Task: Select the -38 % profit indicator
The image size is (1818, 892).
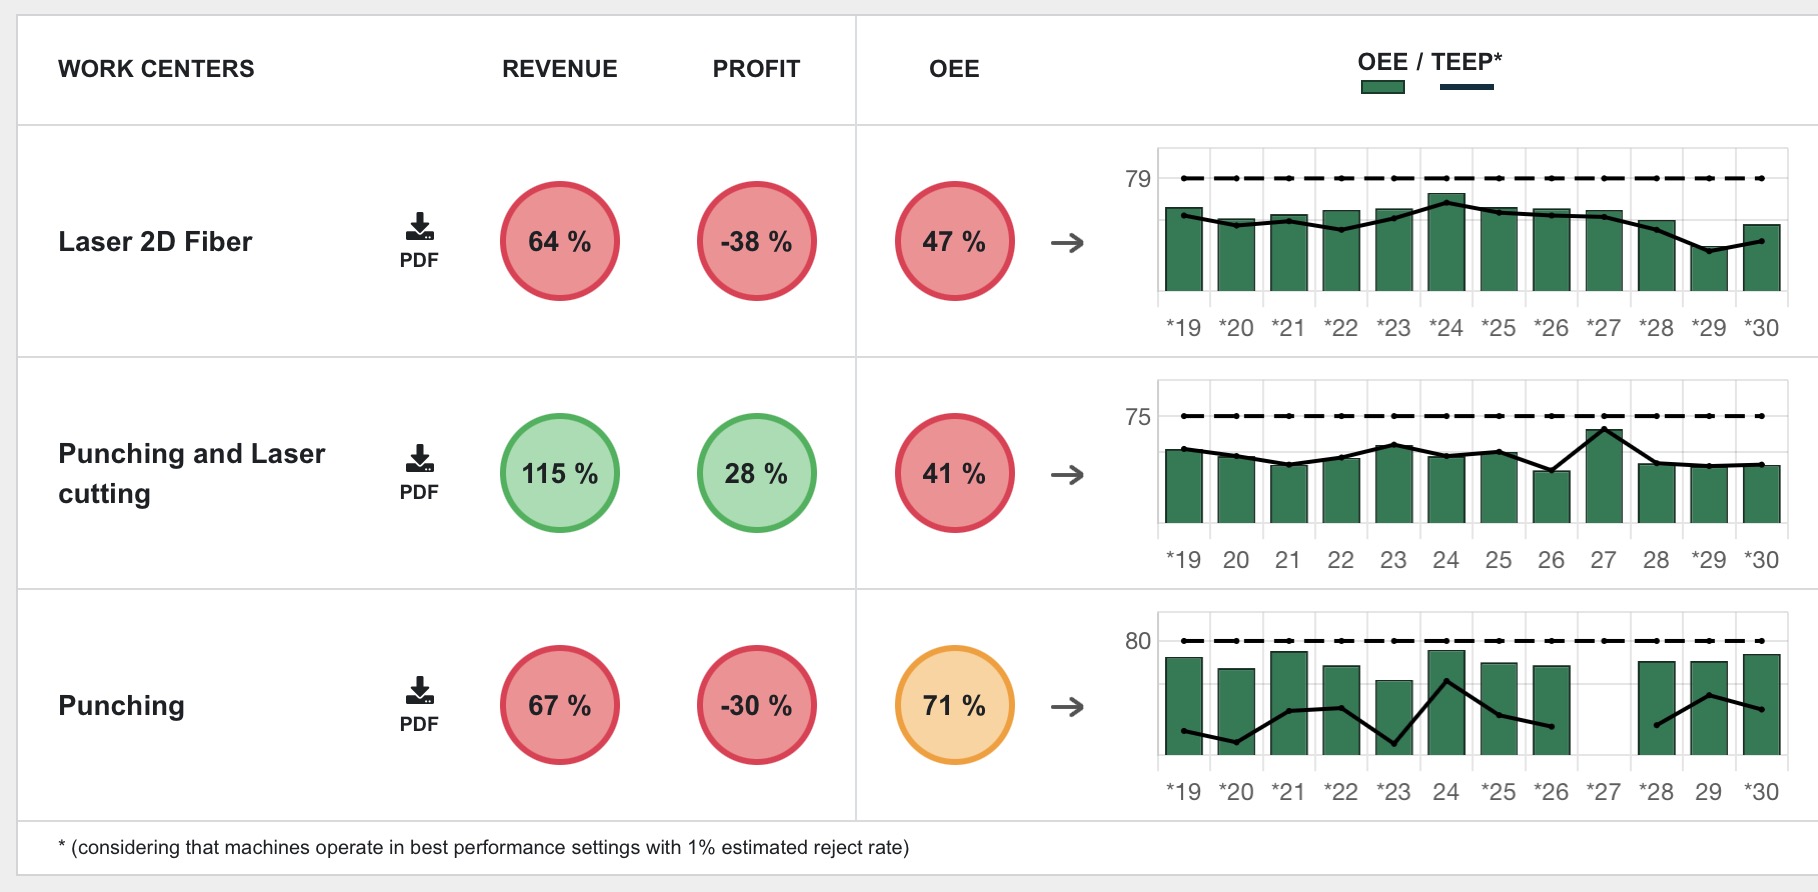Action: coord(756,241)
